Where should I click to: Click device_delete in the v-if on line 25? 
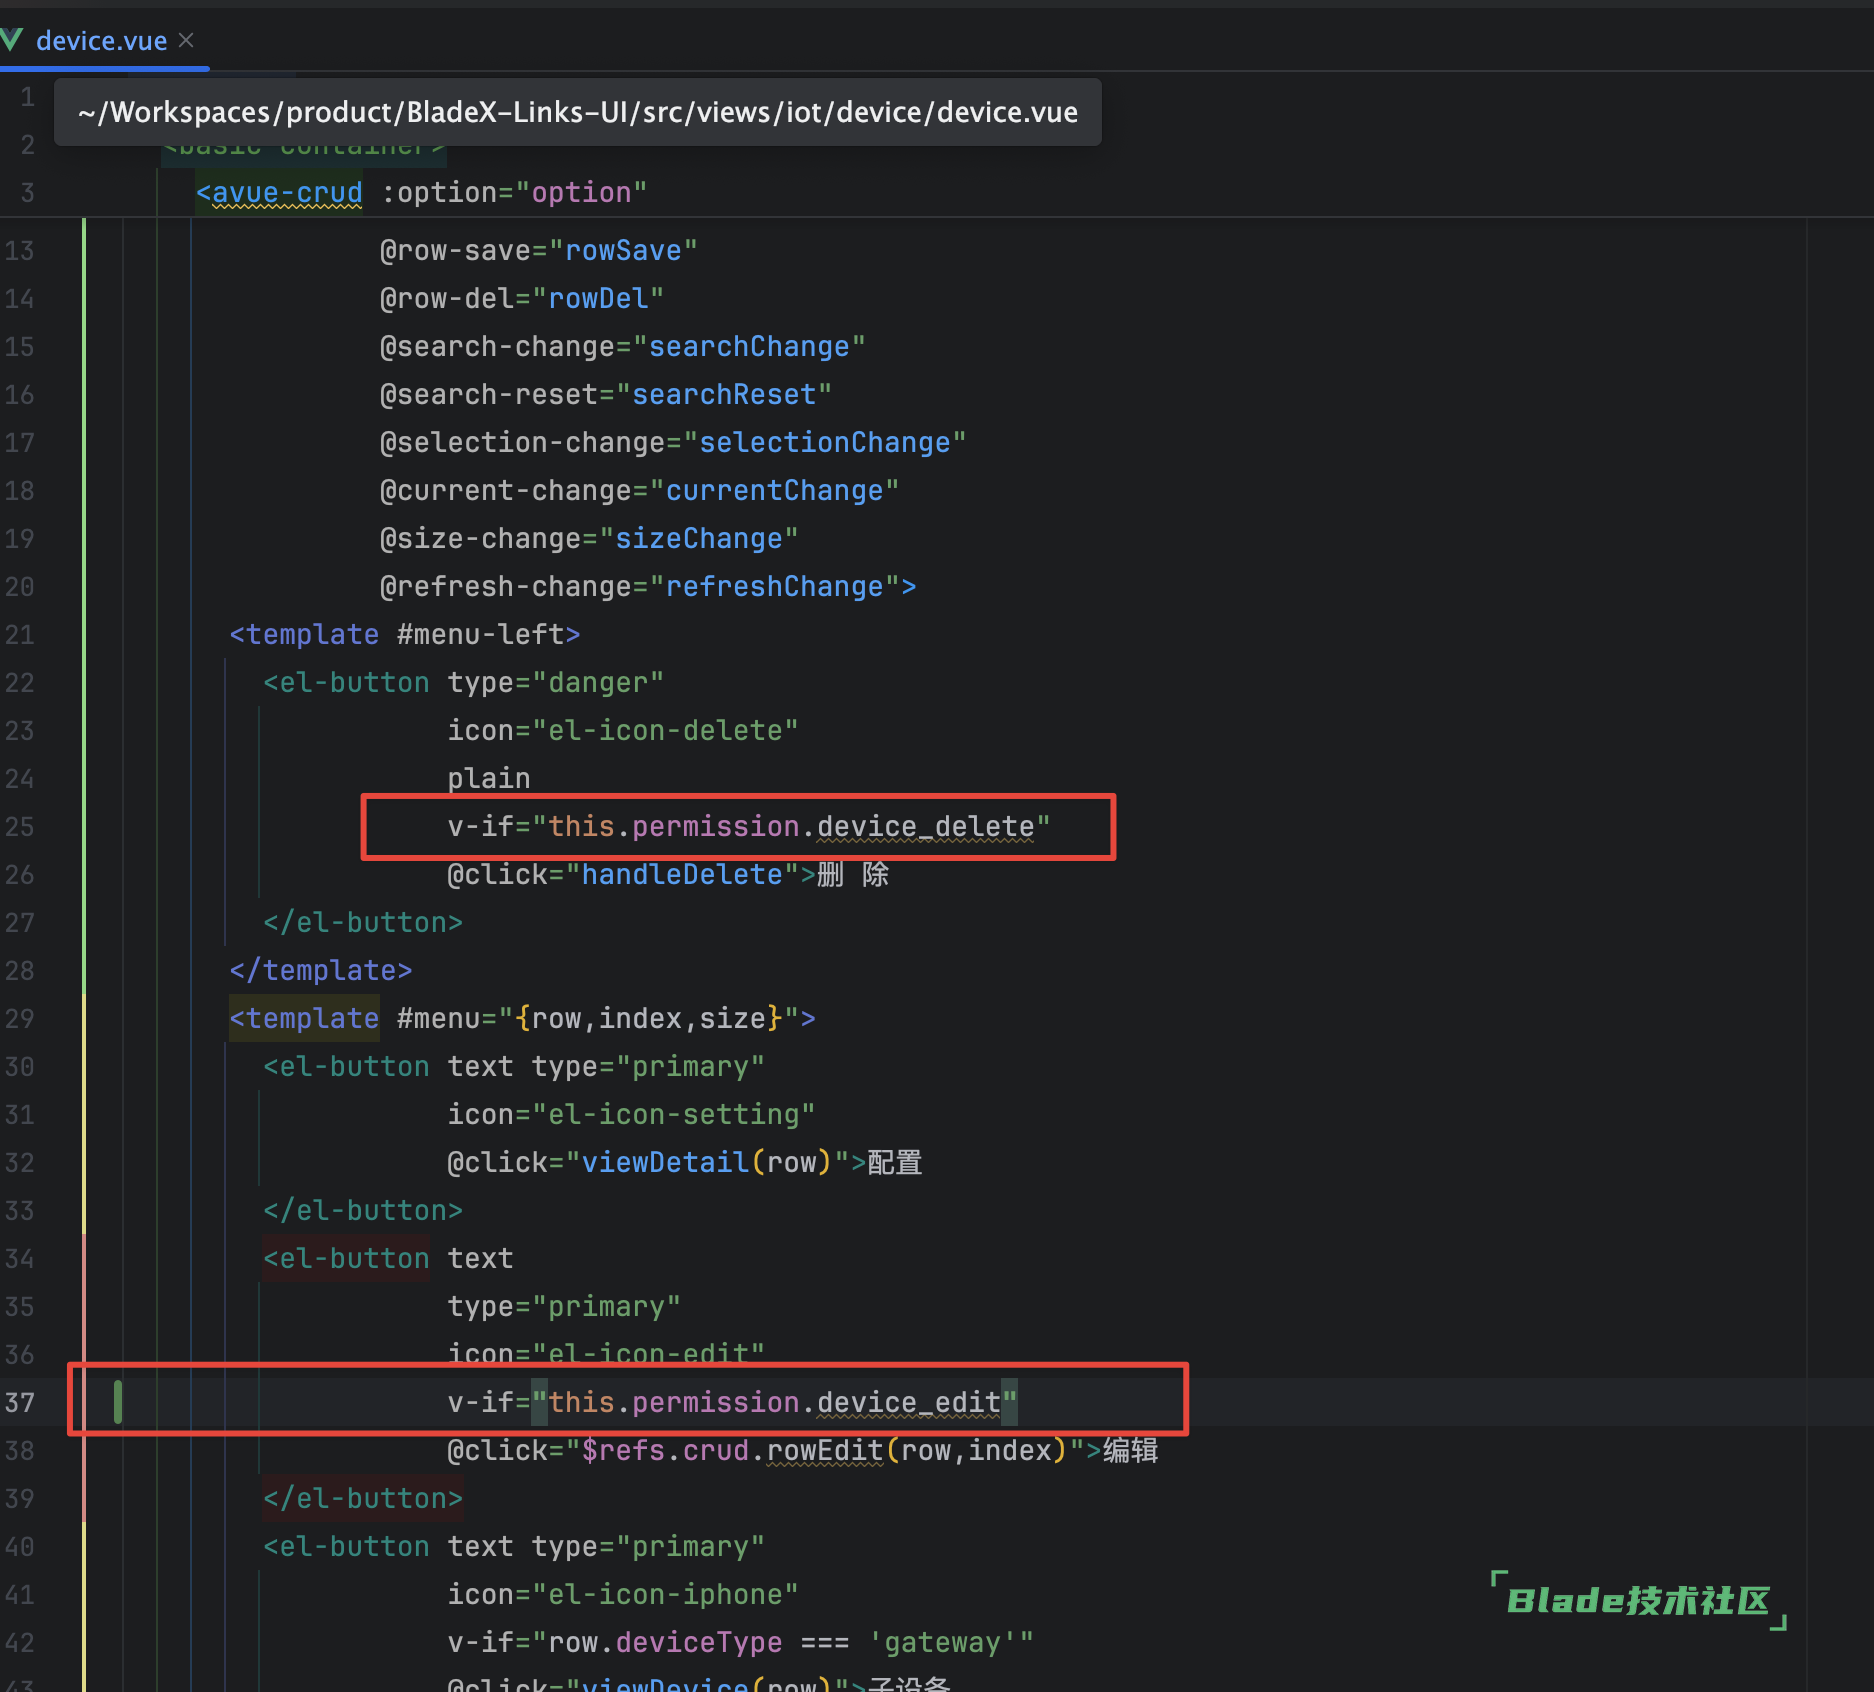(x=925, y=827)
